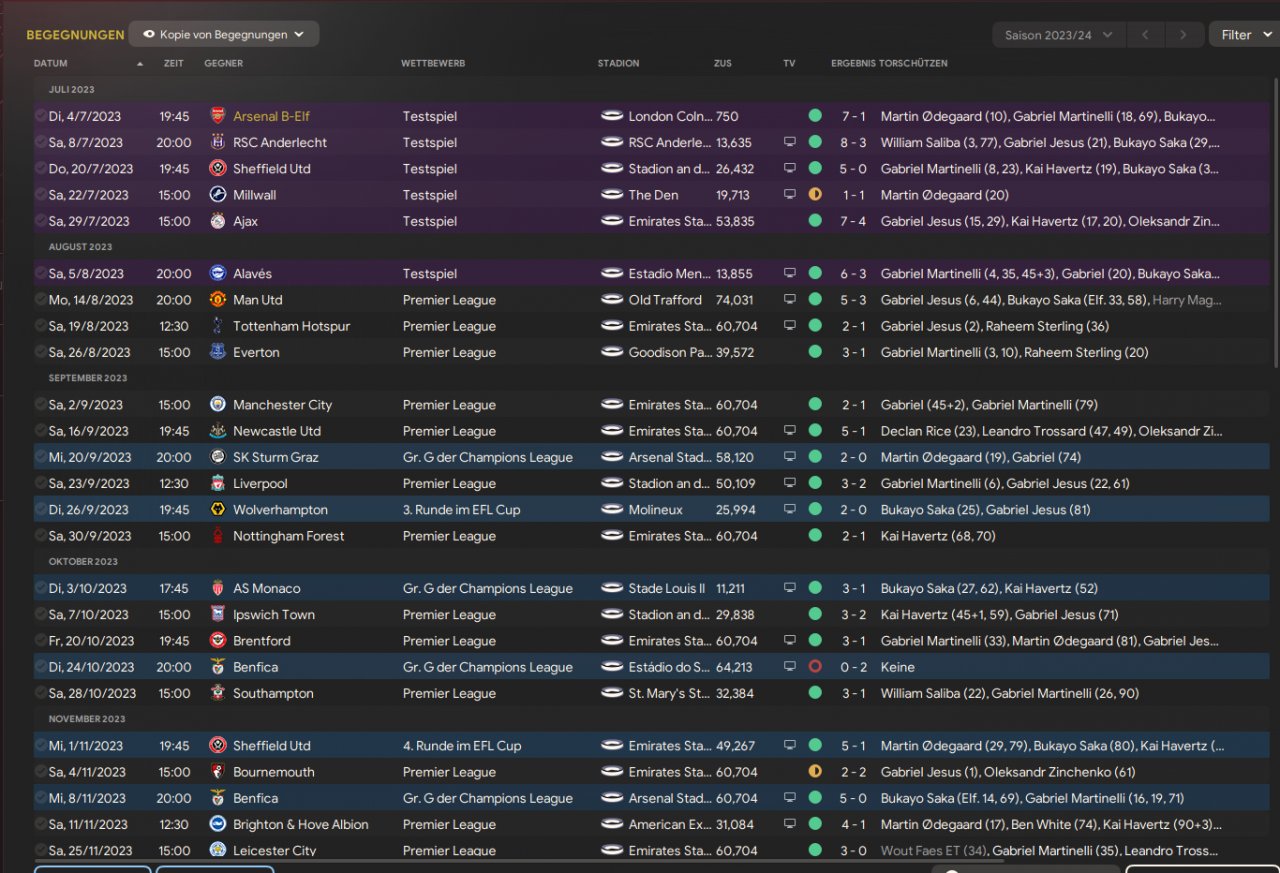Open the Saison 2023/24 dropdown
Image resolution: width=1280 pixels, height=873 pixels.
[x=1058, y=35]
